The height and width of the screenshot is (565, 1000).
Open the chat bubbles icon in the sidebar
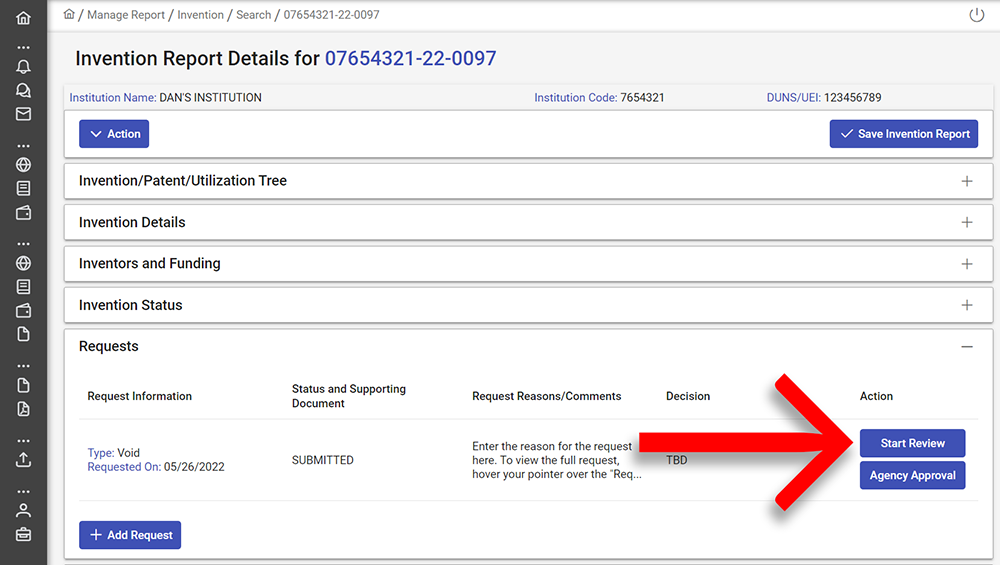[x=23, y=90]
